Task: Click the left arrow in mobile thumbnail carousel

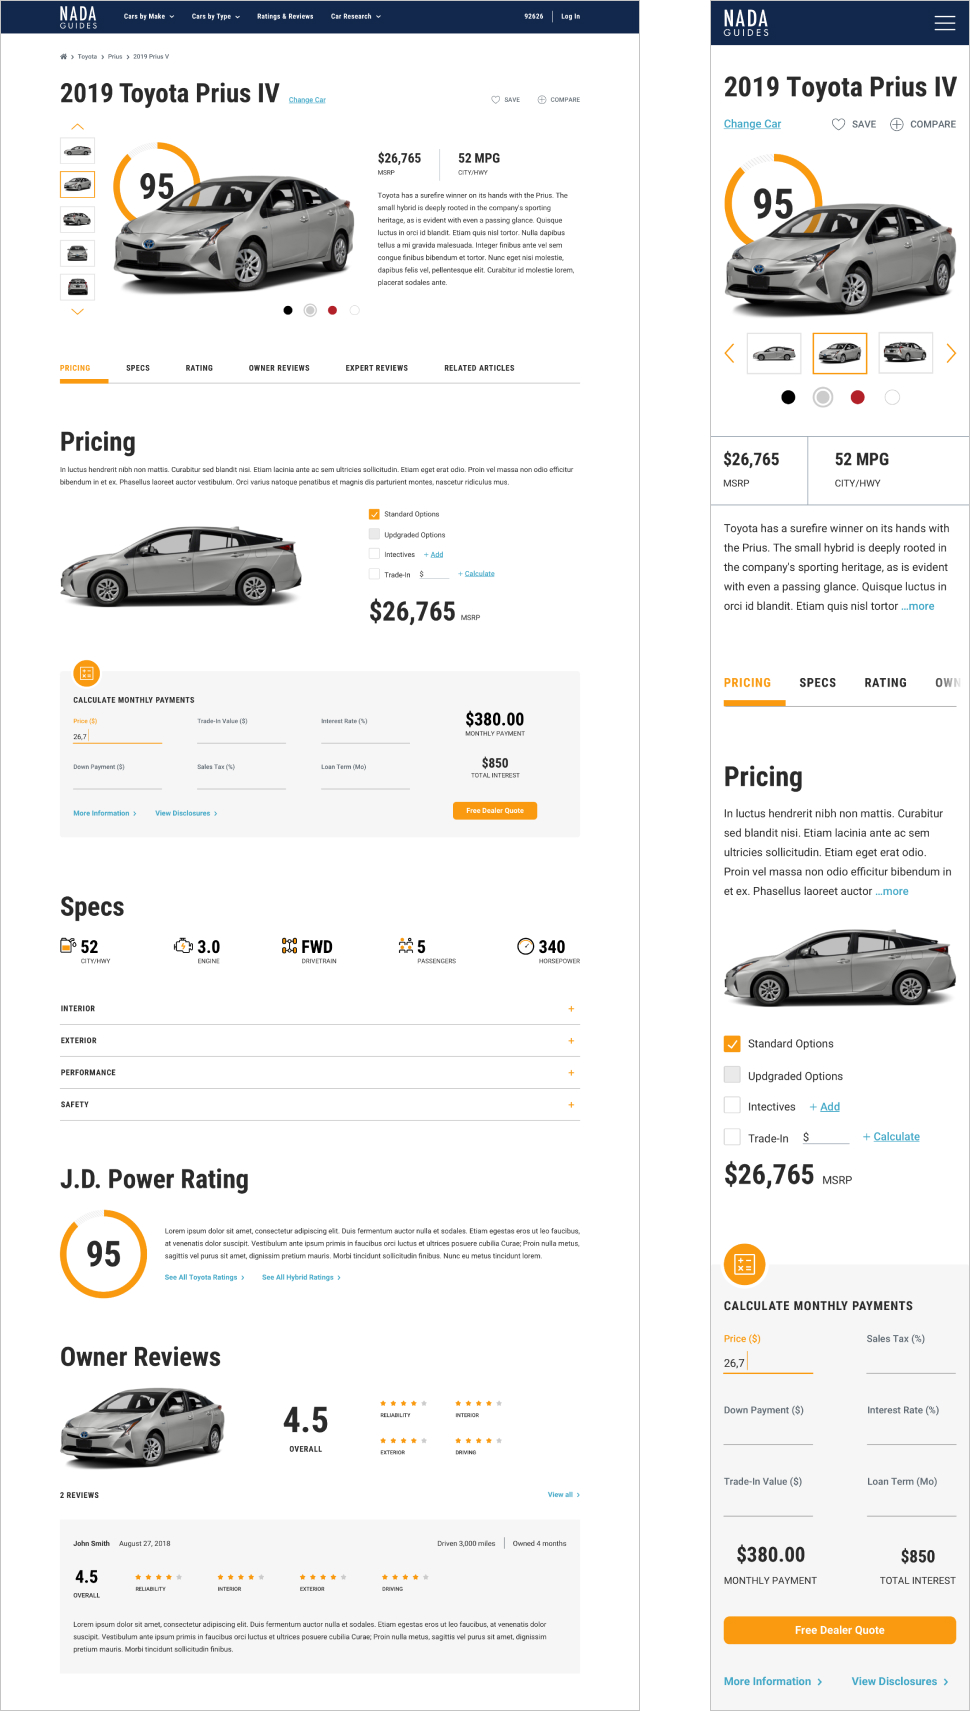Action: [729, 353]
